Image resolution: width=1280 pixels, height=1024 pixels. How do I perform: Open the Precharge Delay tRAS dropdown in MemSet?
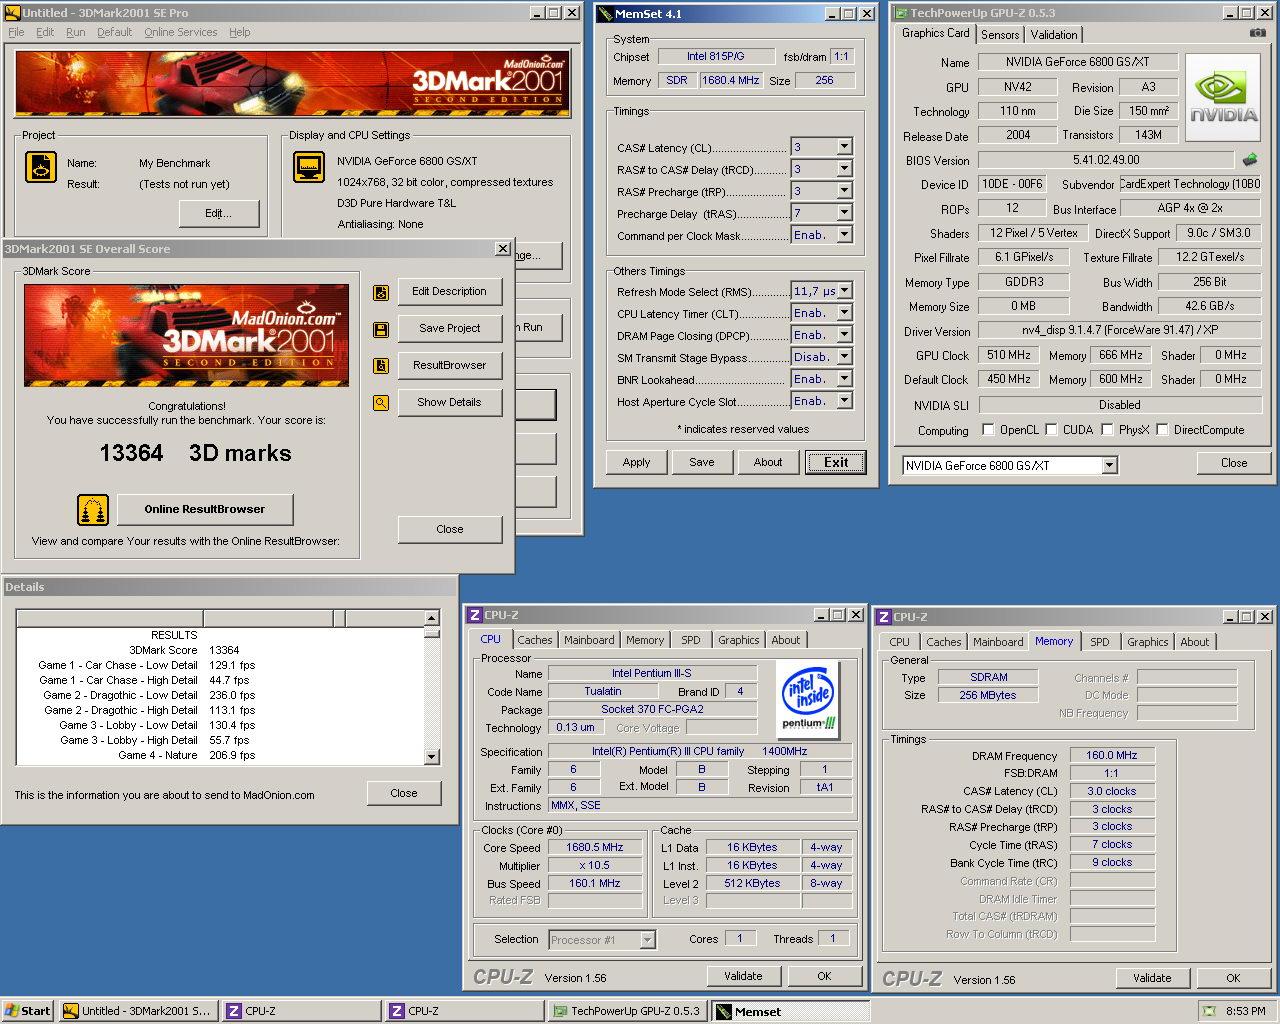pyautogui.click(x=844, y=213)
